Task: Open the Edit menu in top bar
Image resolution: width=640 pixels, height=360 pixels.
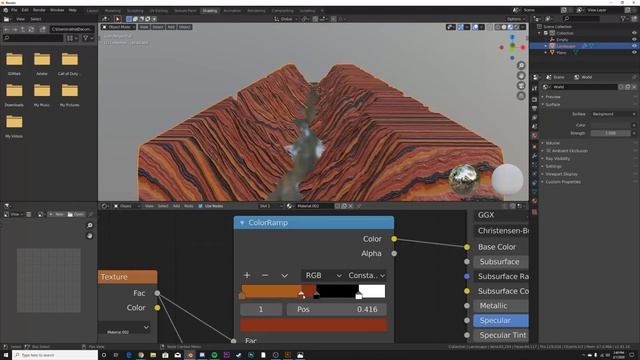Action: (x=25, y=10)
